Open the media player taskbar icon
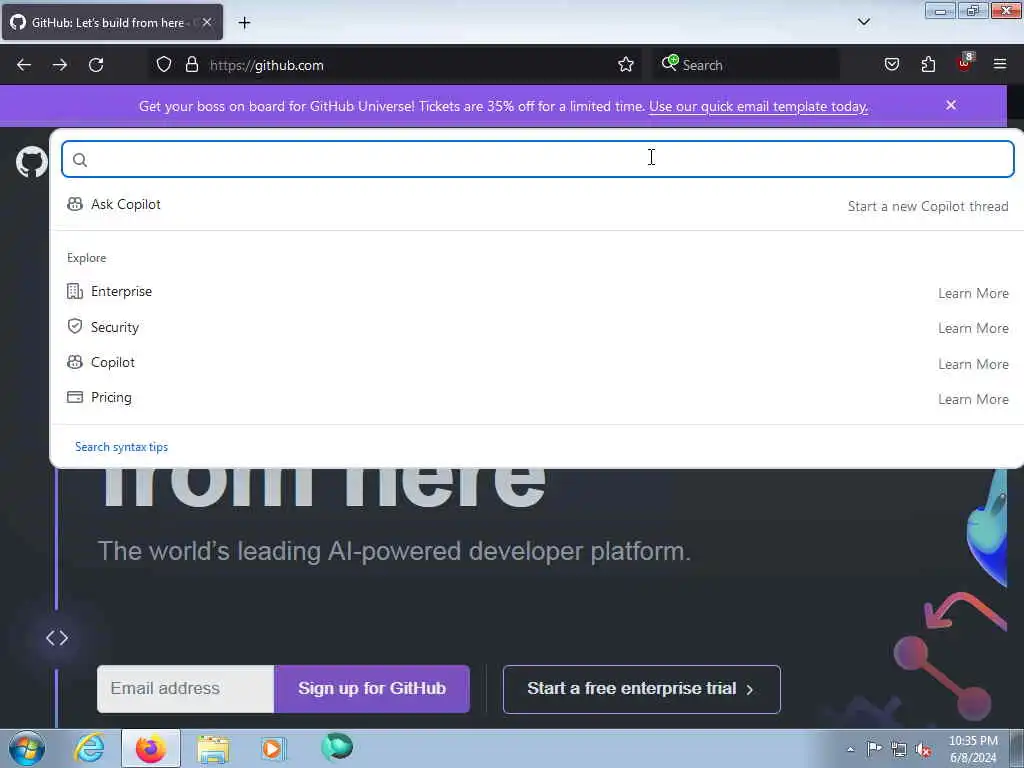Screen dimensions: 1024x768 click(273, 748)
